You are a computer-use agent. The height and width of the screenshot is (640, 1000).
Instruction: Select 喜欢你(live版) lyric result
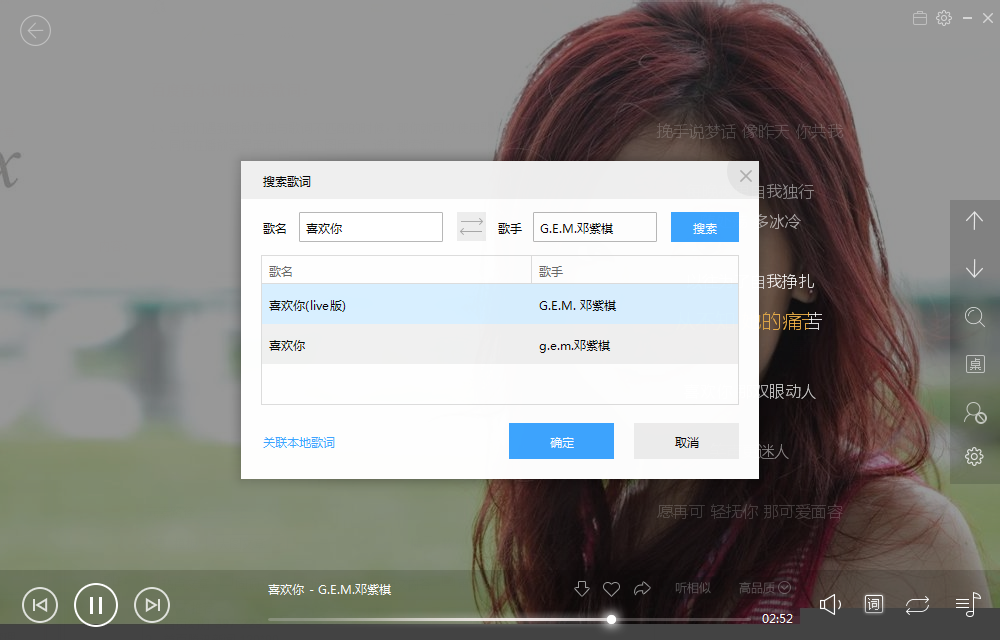pos(500,305)
